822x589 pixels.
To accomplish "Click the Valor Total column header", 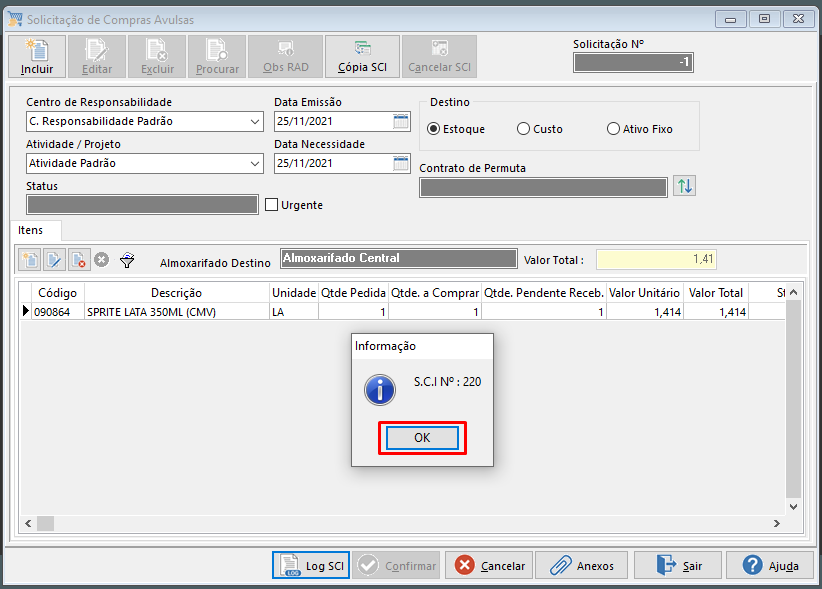I will [716, 293].
